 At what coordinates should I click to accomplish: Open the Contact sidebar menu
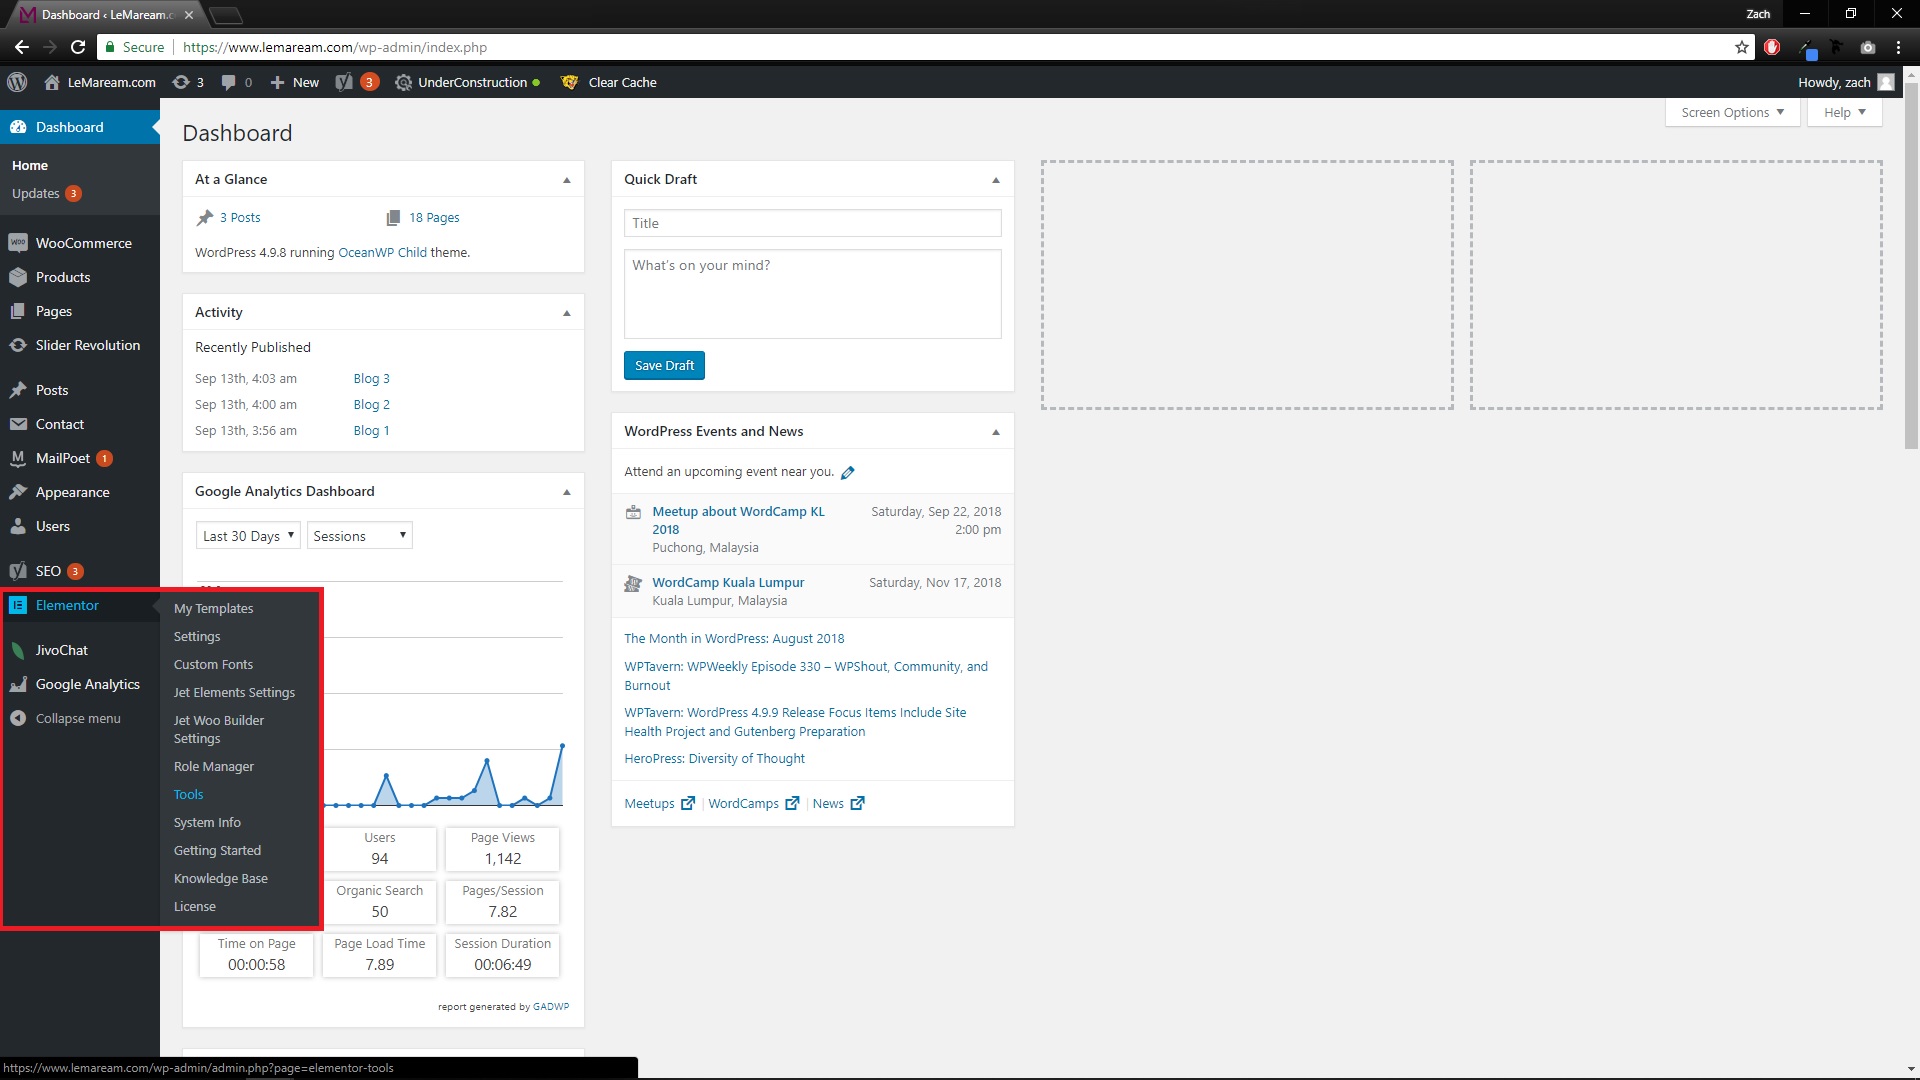(80, 424)
